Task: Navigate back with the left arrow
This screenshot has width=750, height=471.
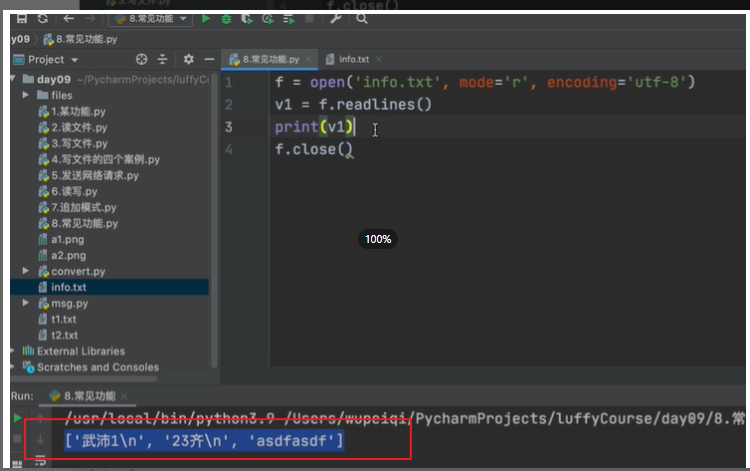Action: (68, 19)
